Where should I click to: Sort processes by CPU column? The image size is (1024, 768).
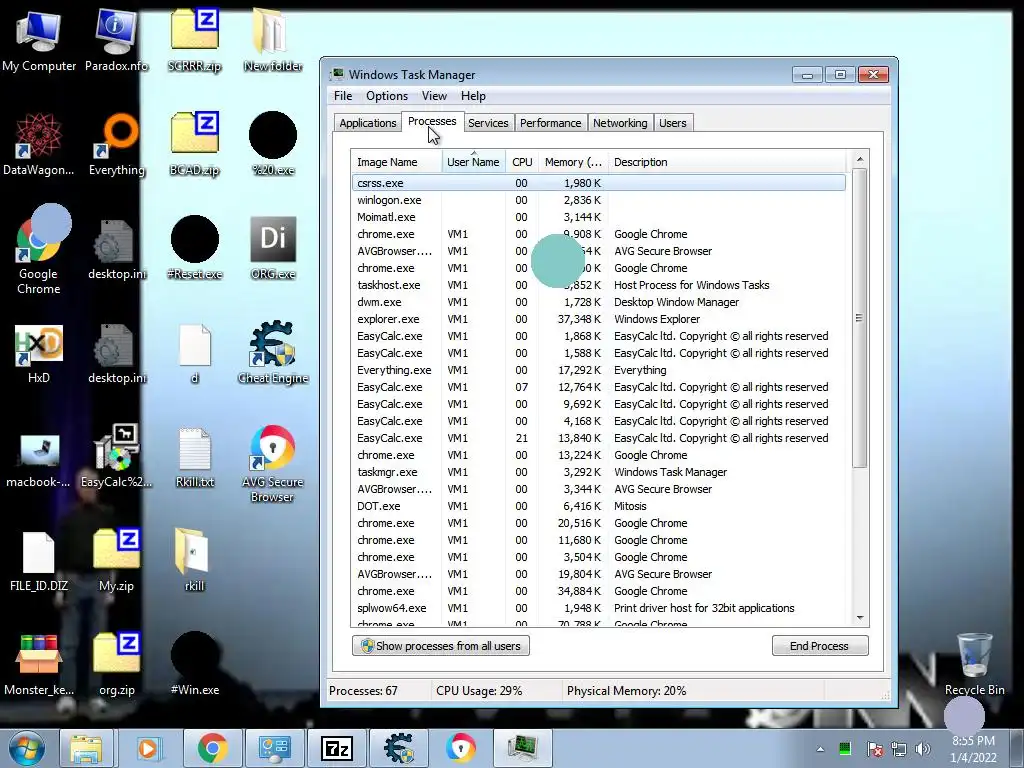(522, 162)
